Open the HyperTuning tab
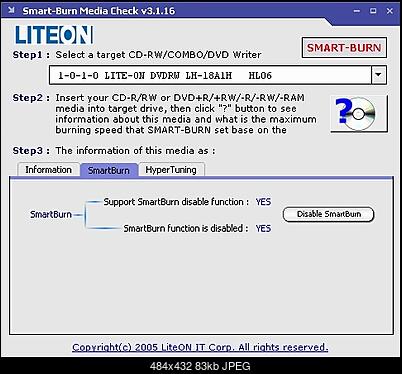This screenshot has width=402, height=374. pyautogui.click(x=171, y=170)
